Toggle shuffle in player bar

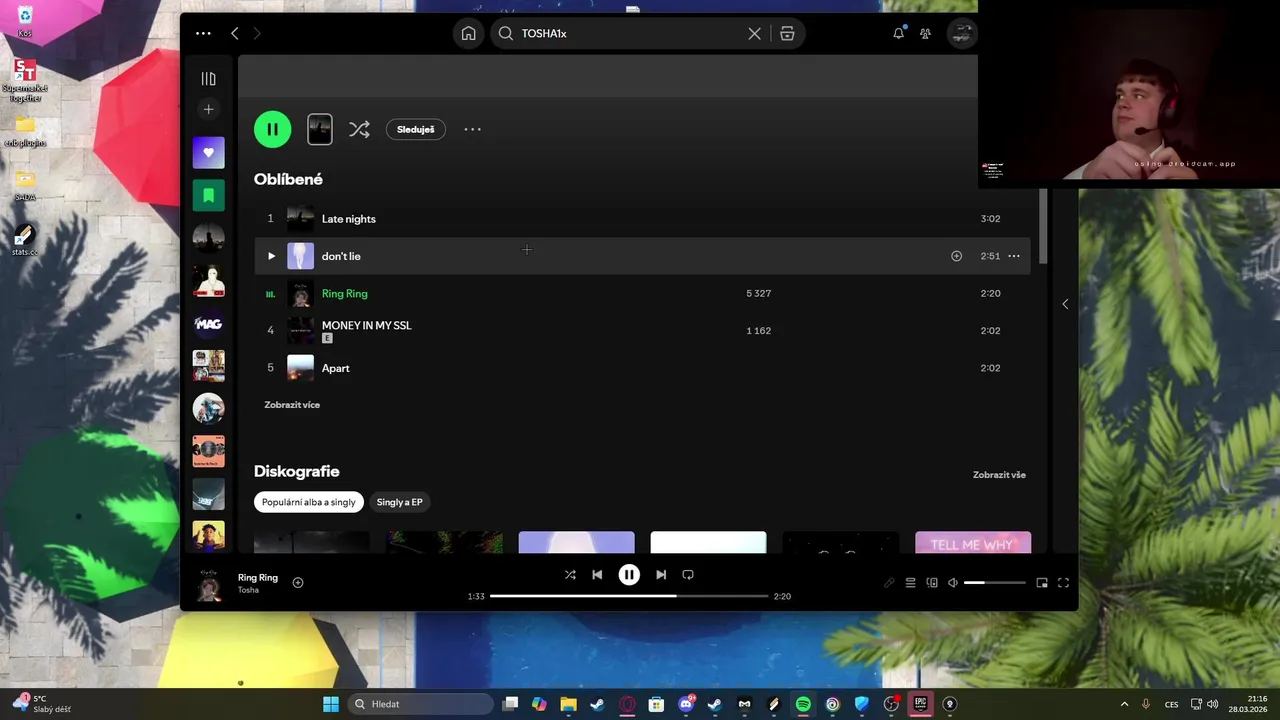[570, 575]
